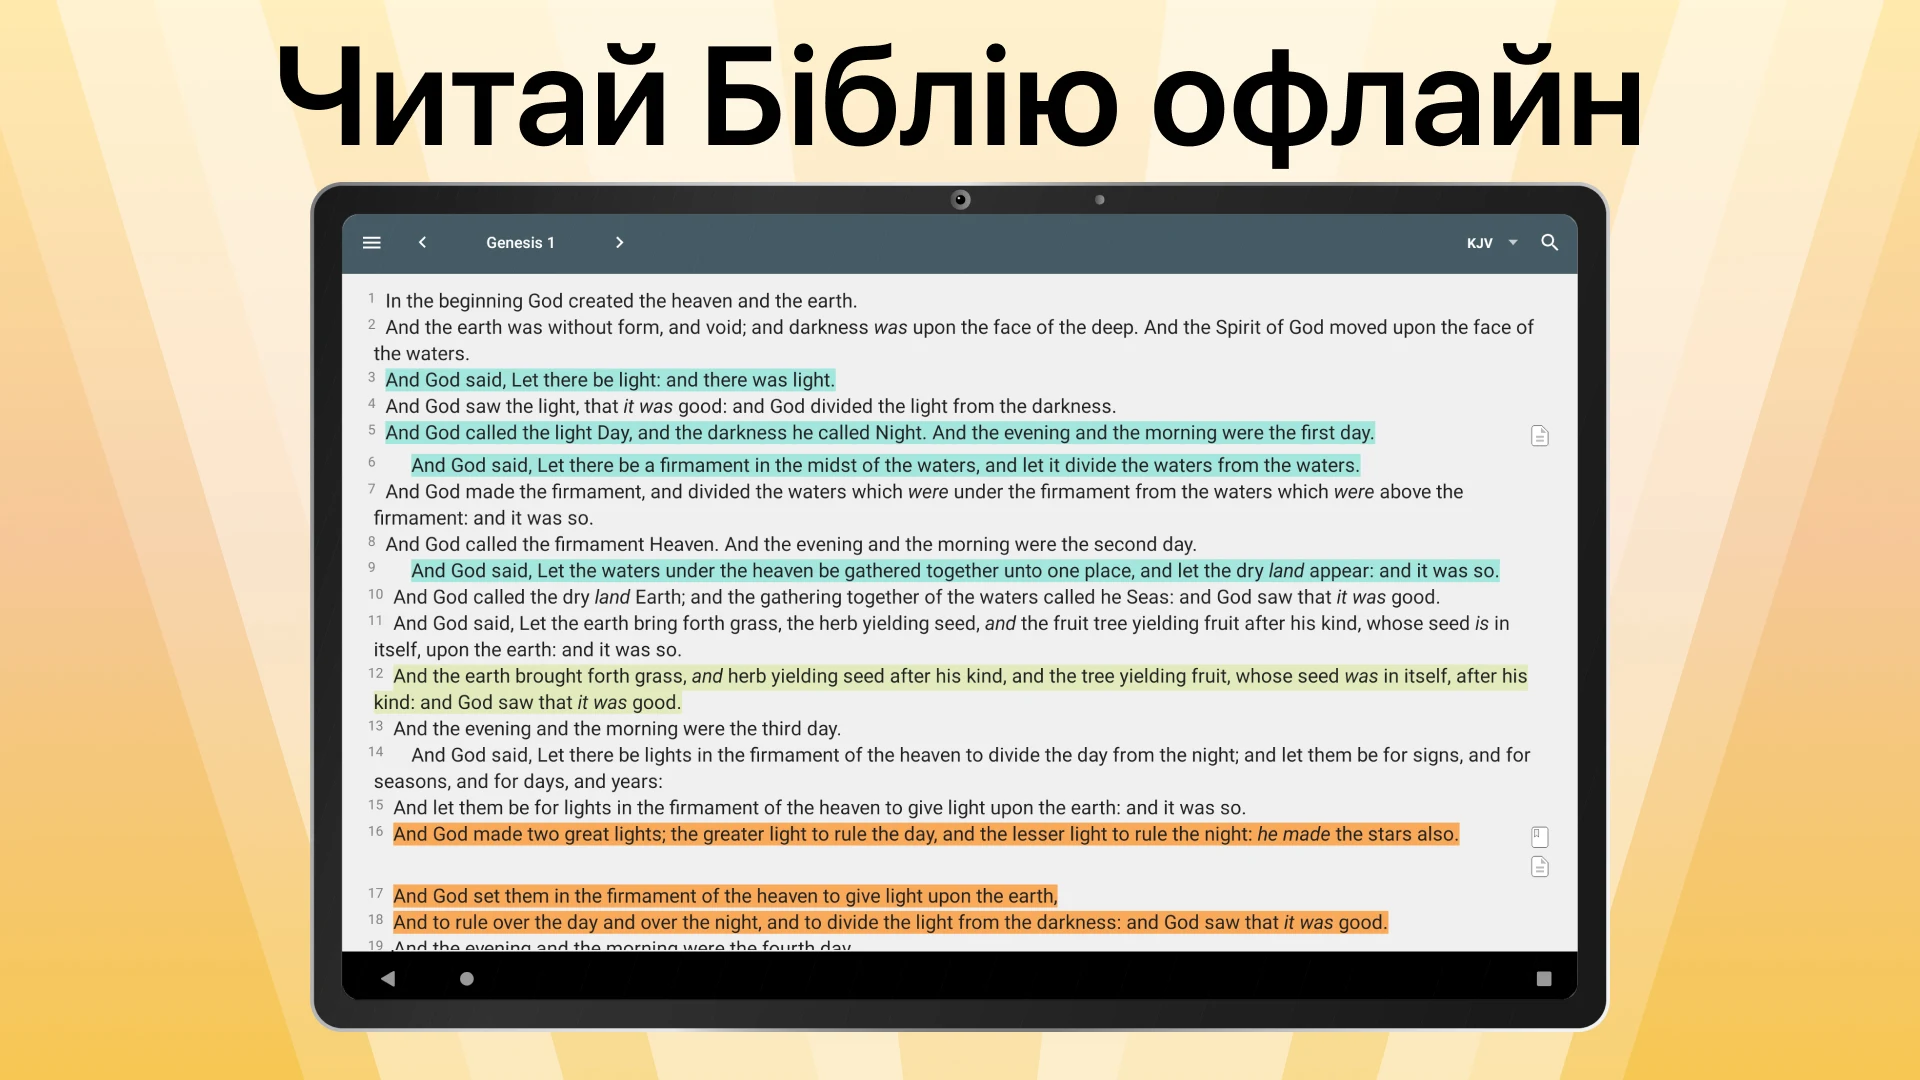Open the bookmark icon beside verse 16
The width and height of the screenshot is (1920, 1080).
(1540, 837)
